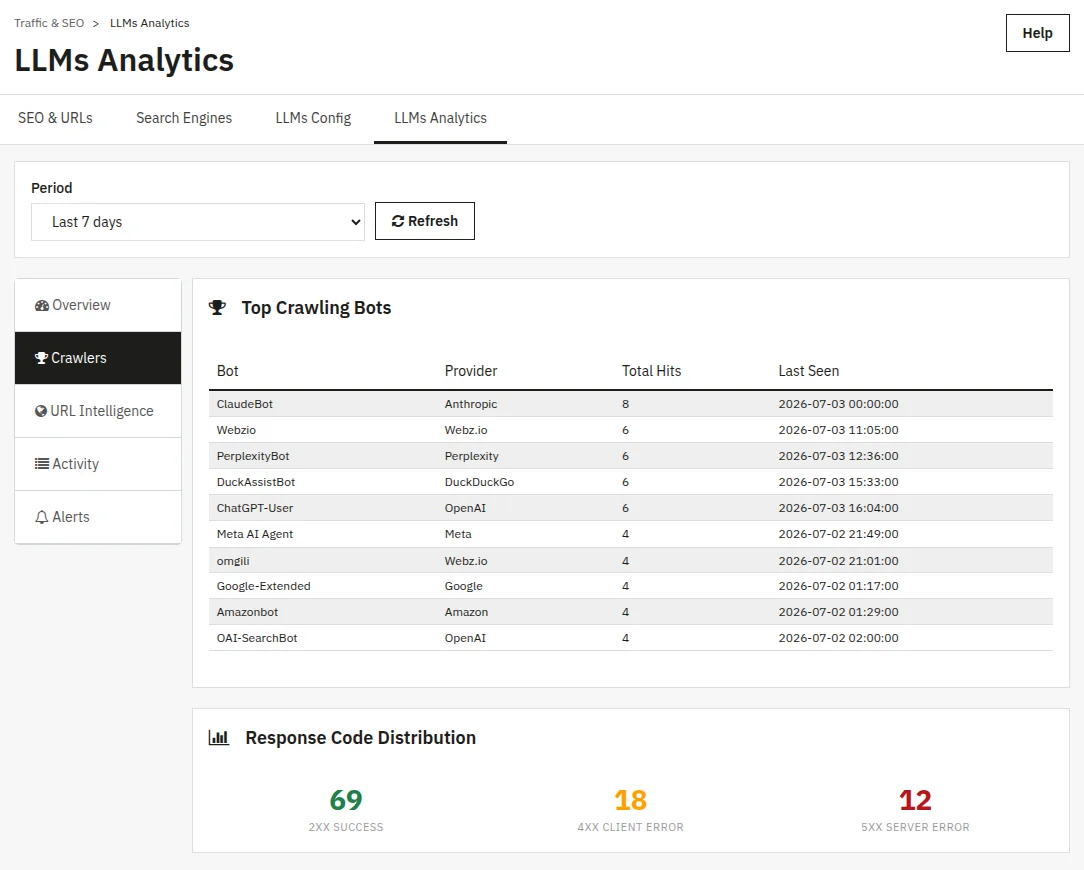
Task: Click the Total Hits column header
Action: pyautogui.click(x=651, y=371)
